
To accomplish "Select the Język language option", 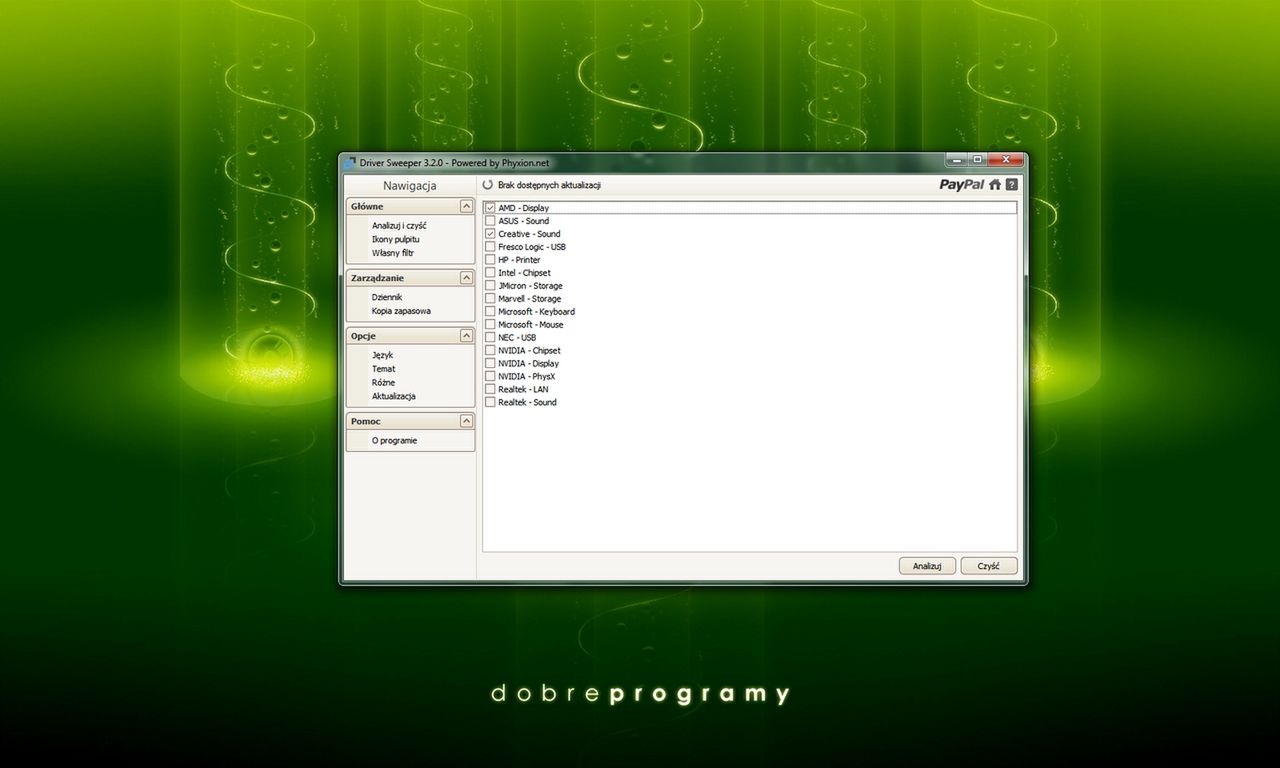I will [383, 355].
